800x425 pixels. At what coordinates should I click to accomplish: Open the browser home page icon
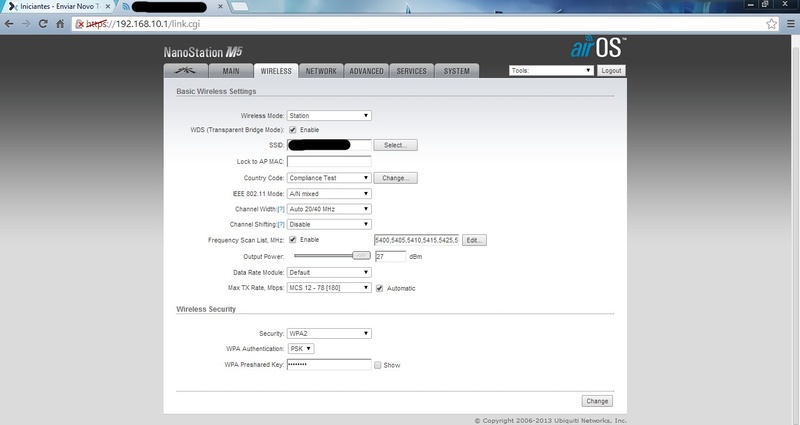point(60,24)
